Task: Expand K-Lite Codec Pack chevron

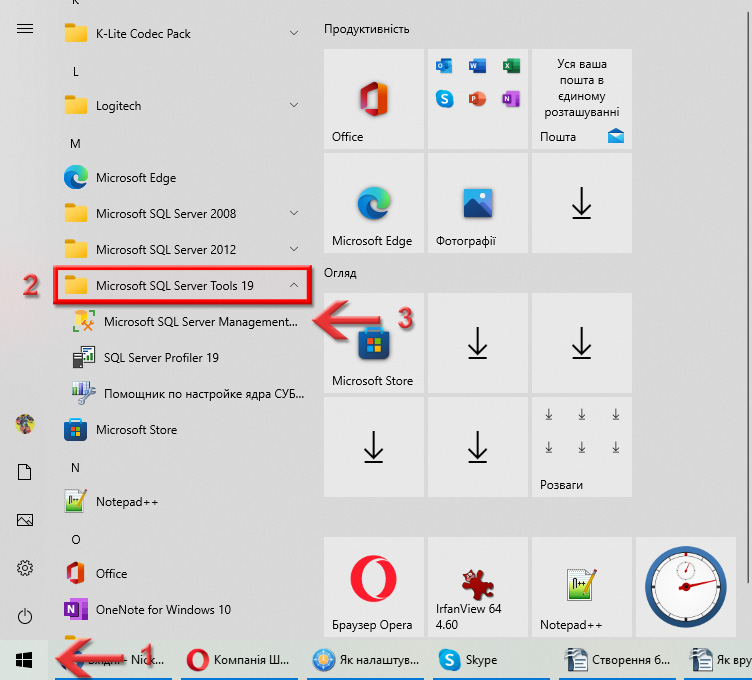Action: tap(294, 33)
